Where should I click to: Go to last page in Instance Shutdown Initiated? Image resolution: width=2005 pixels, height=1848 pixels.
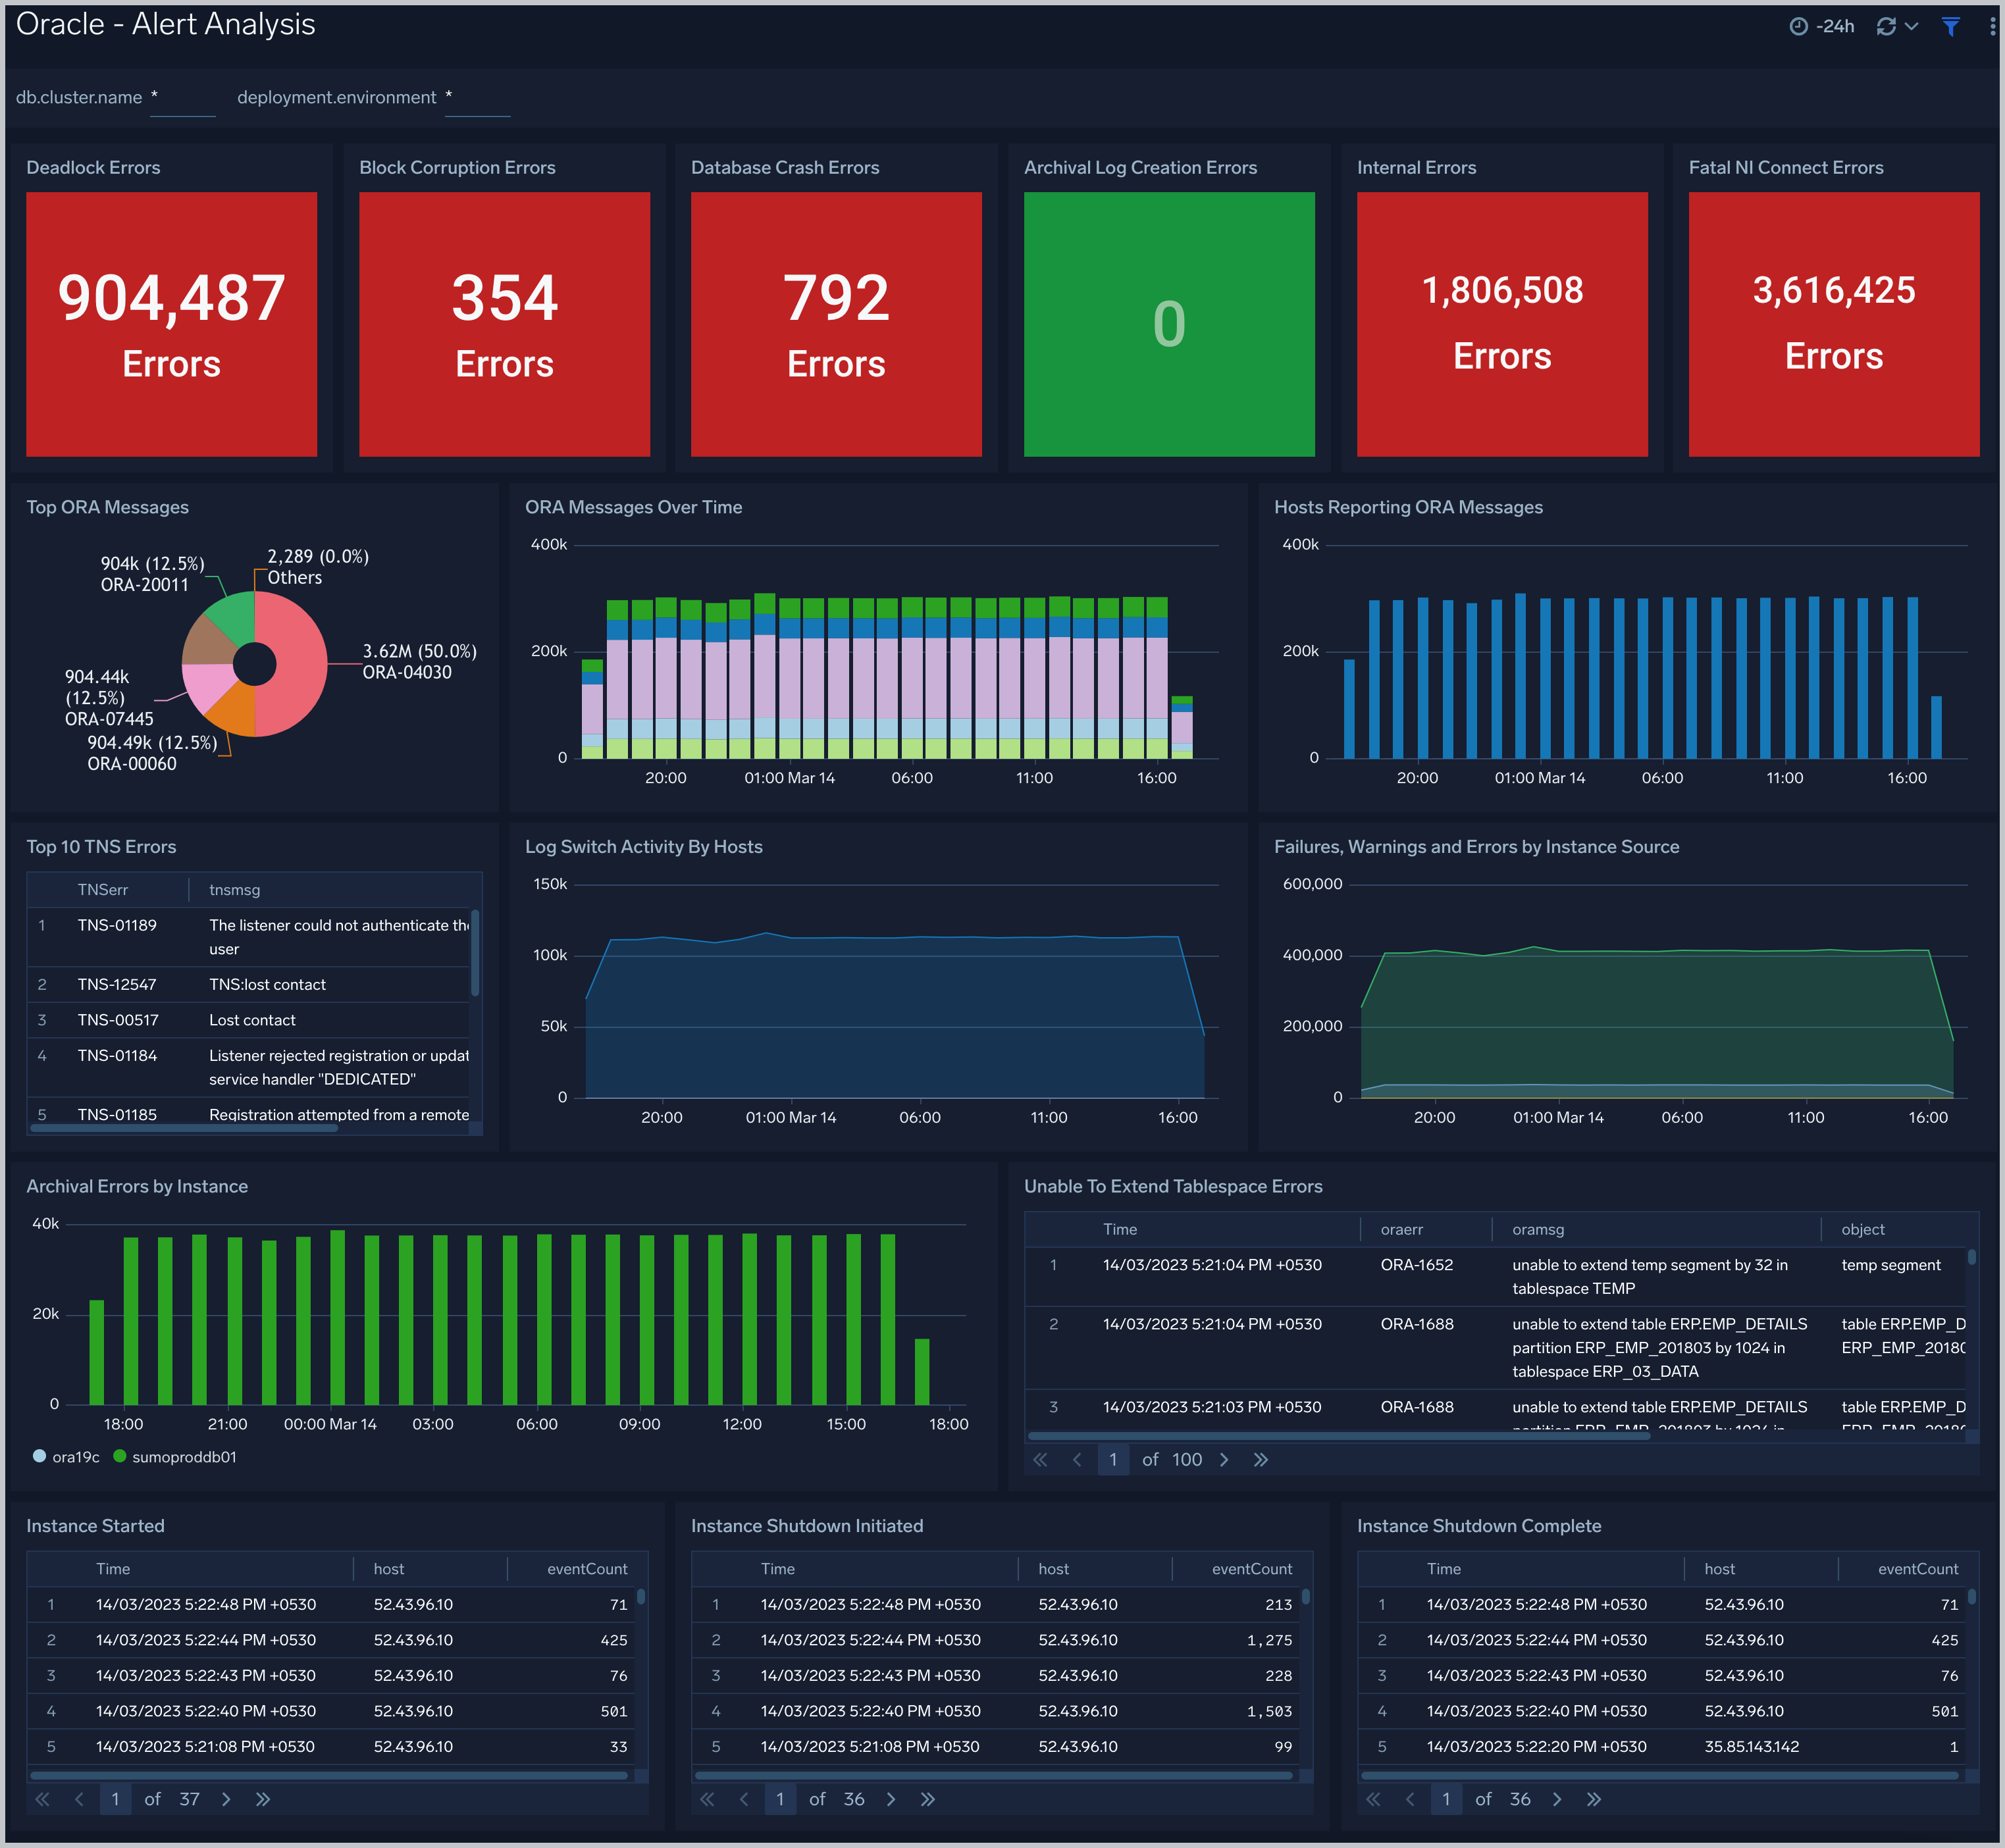[928, 1799]
